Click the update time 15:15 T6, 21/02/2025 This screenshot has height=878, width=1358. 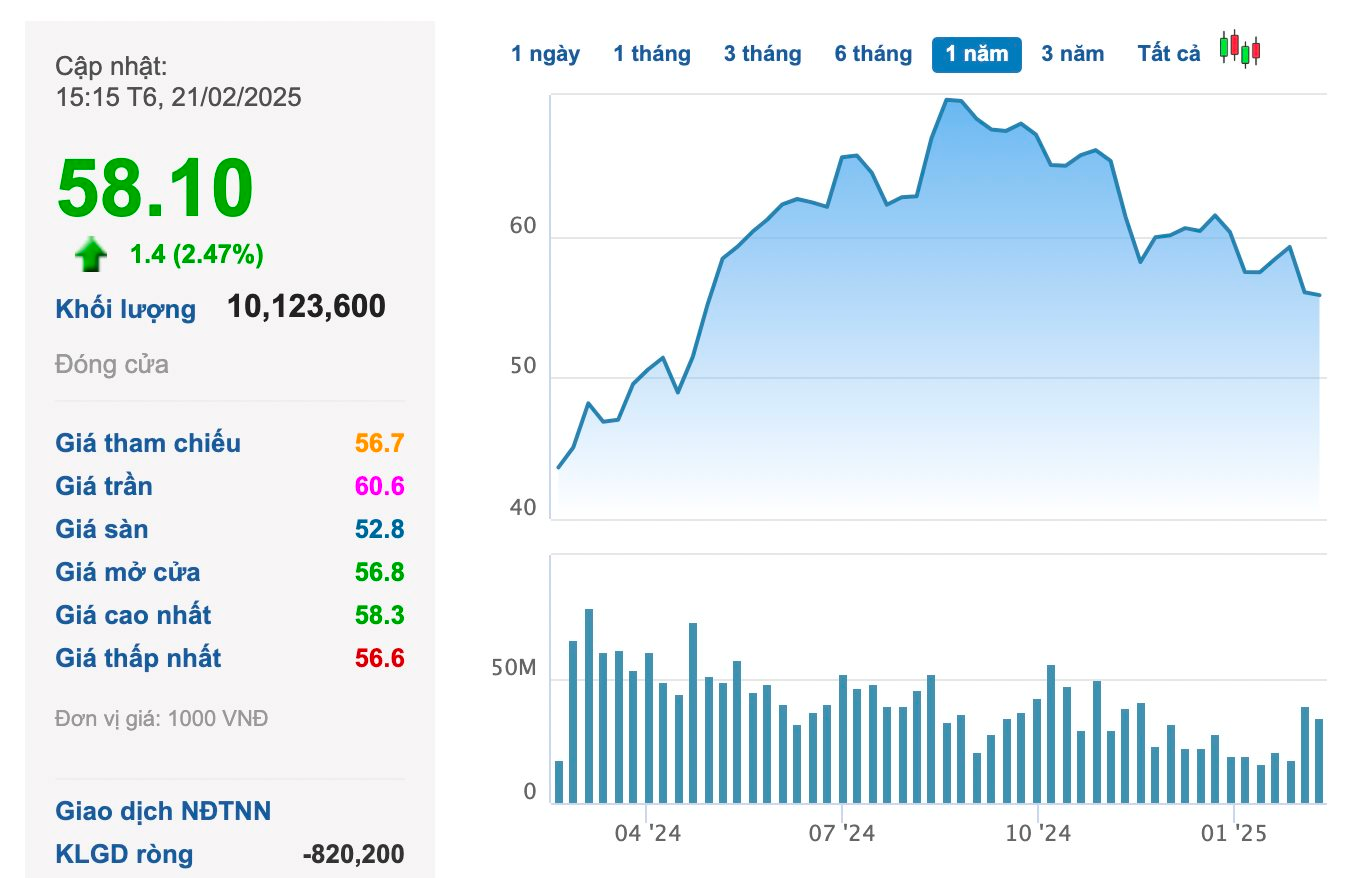coord(178,97)
